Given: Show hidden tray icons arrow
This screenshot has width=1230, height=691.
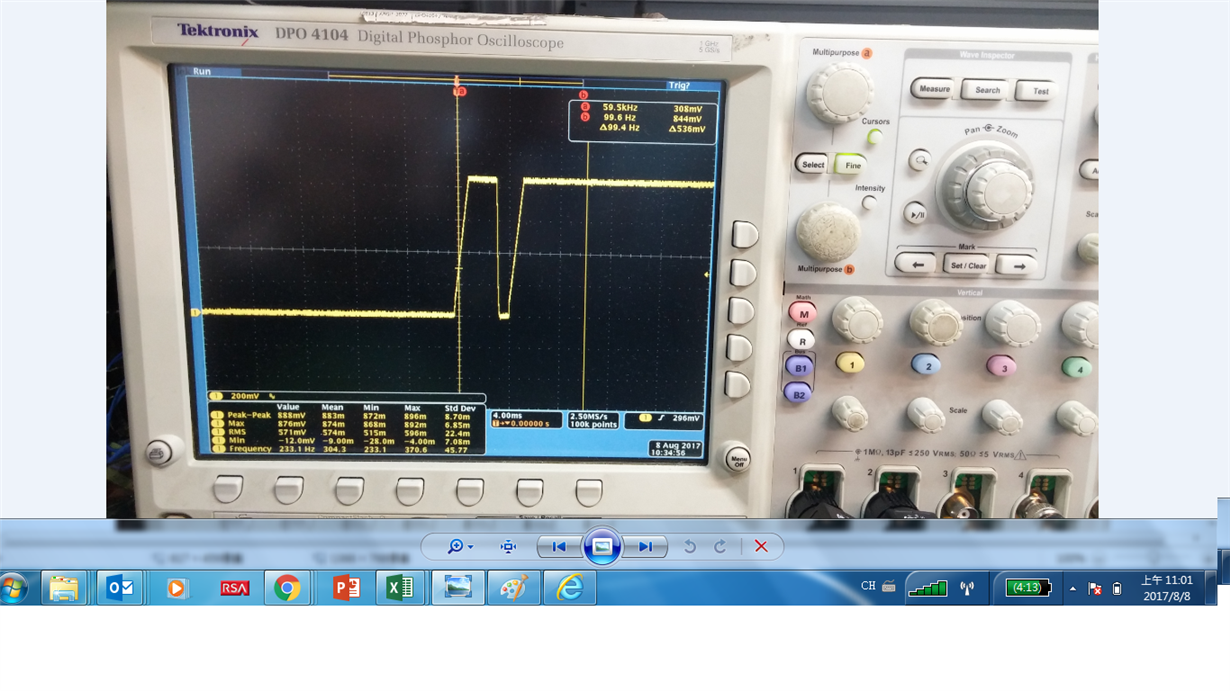Looking at the screenshot, I should point(1073,589).
